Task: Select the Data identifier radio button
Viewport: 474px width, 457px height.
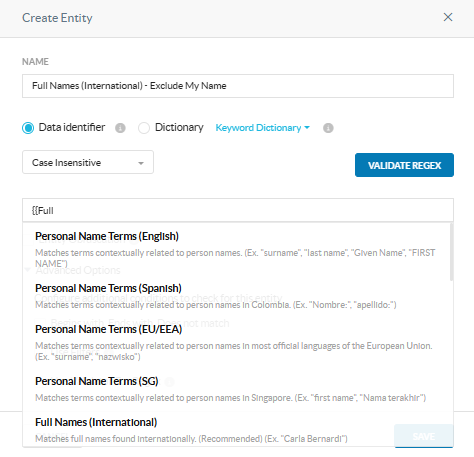Action: click(28, 128)
